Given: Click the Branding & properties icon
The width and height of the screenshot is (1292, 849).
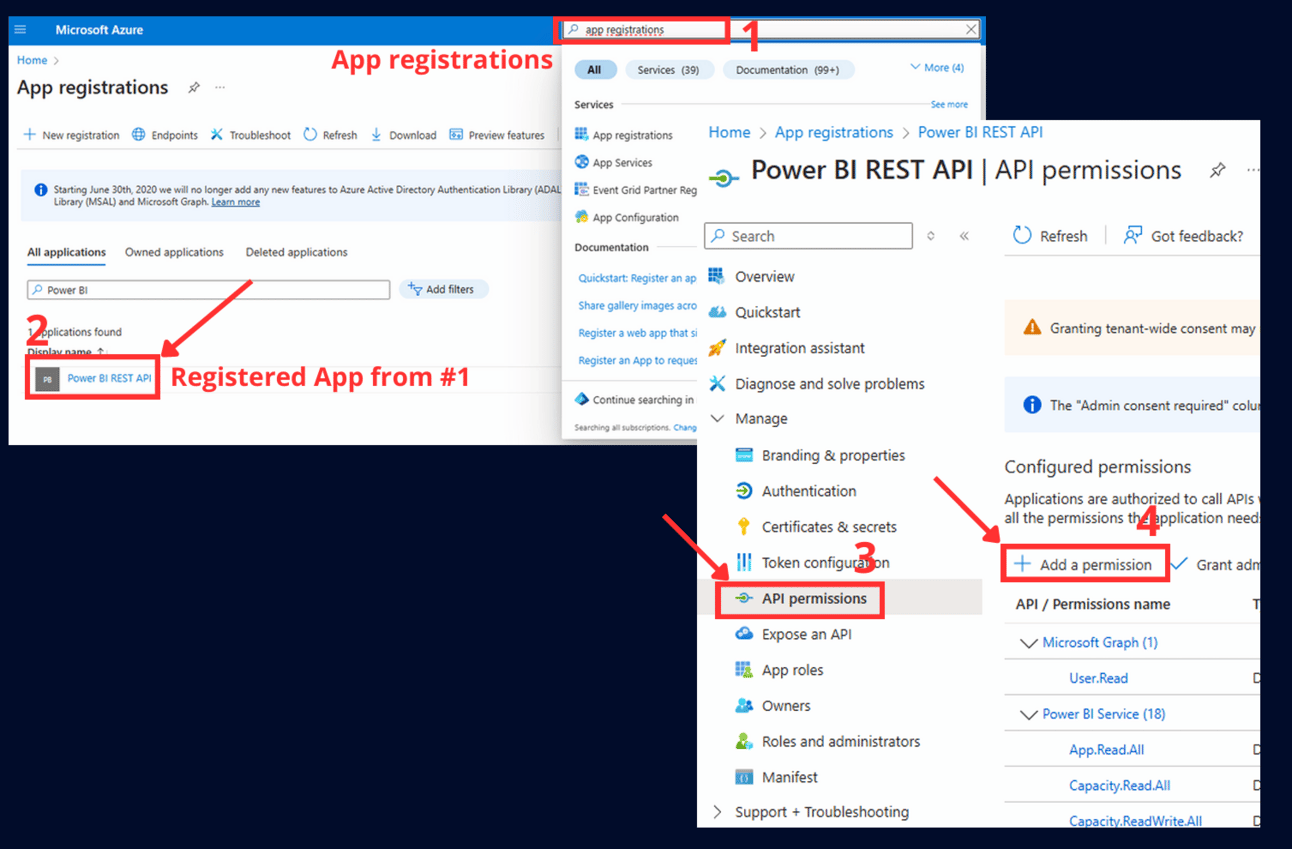Looking at the screenshot, I should 743,455.
